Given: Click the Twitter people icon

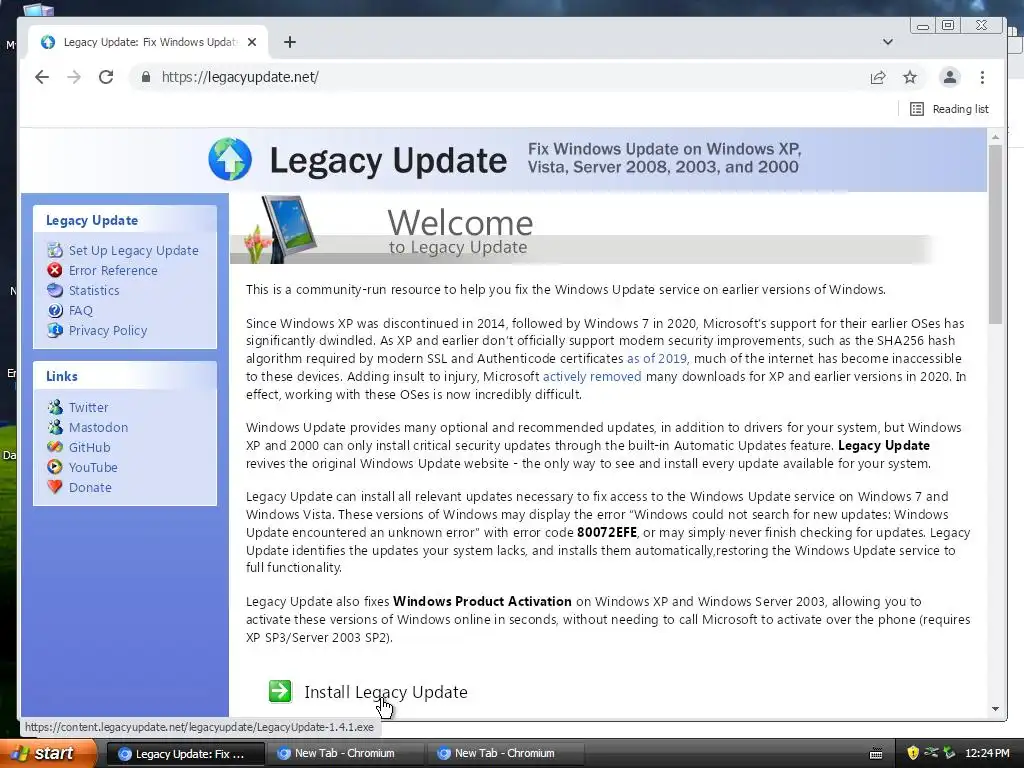Looking at the screenshot, I should (55, 407).
